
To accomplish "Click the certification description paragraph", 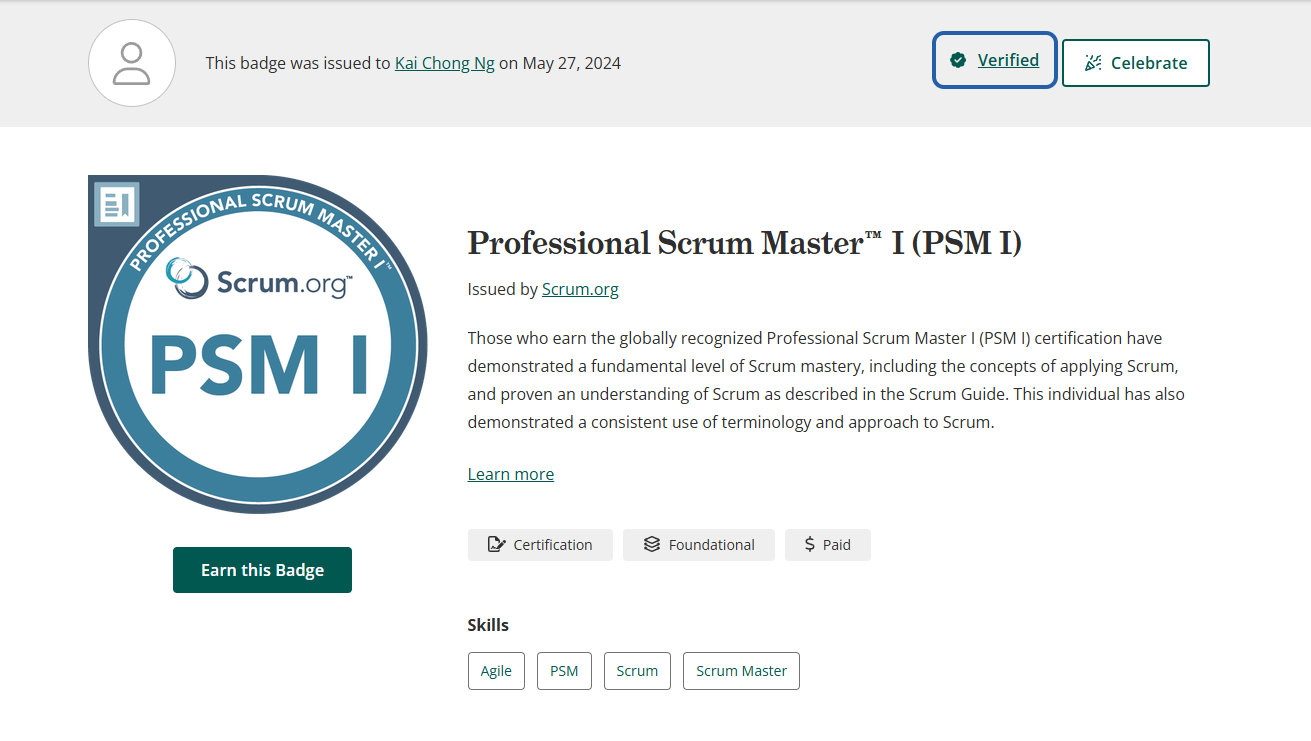I will (826, 380).
